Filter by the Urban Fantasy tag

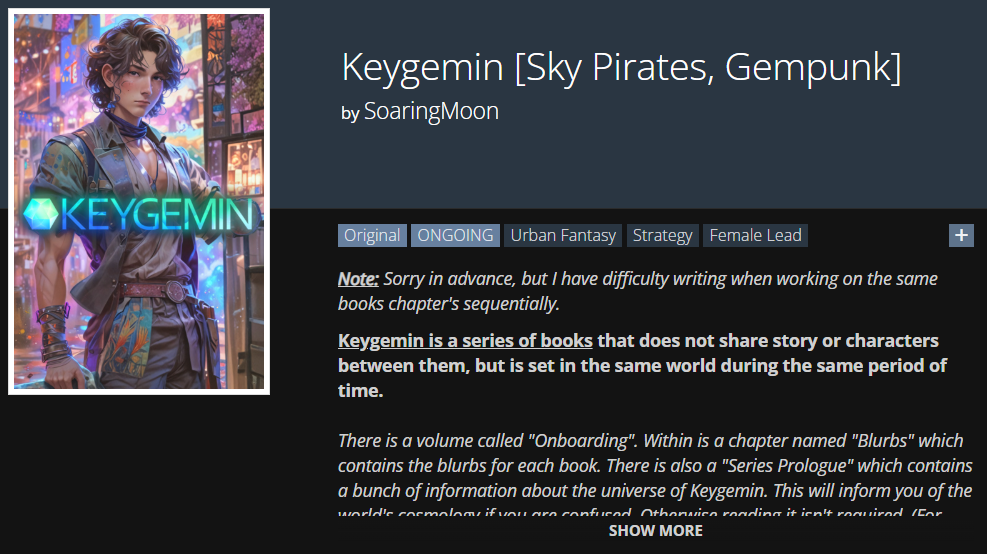click(563, 235)
